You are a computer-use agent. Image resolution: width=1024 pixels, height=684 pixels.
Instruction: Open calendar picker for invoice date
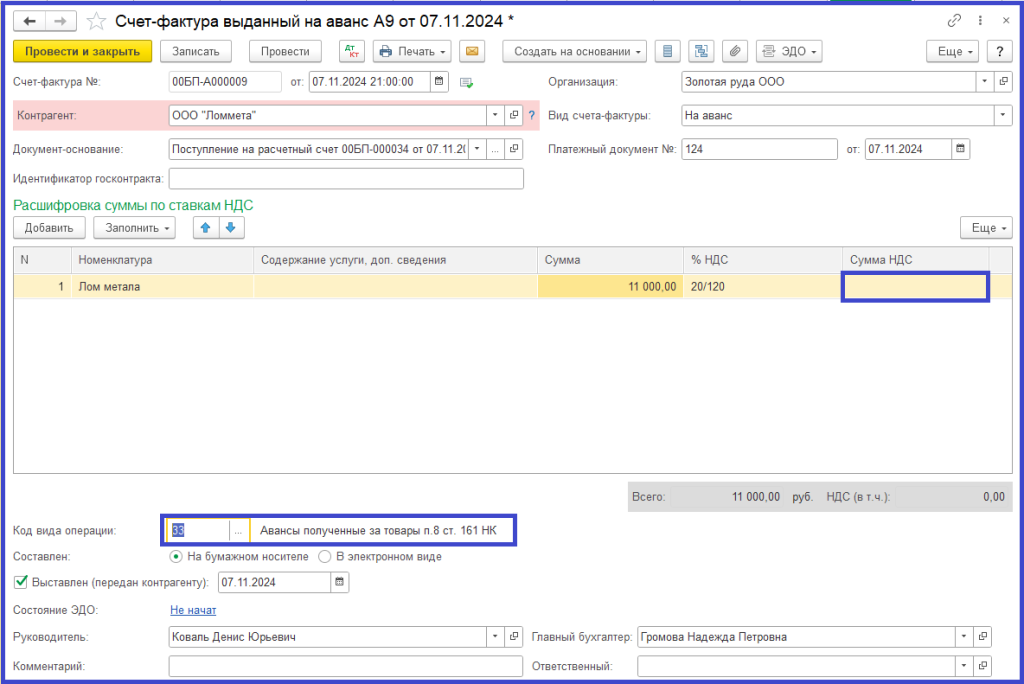coord(440,82)
